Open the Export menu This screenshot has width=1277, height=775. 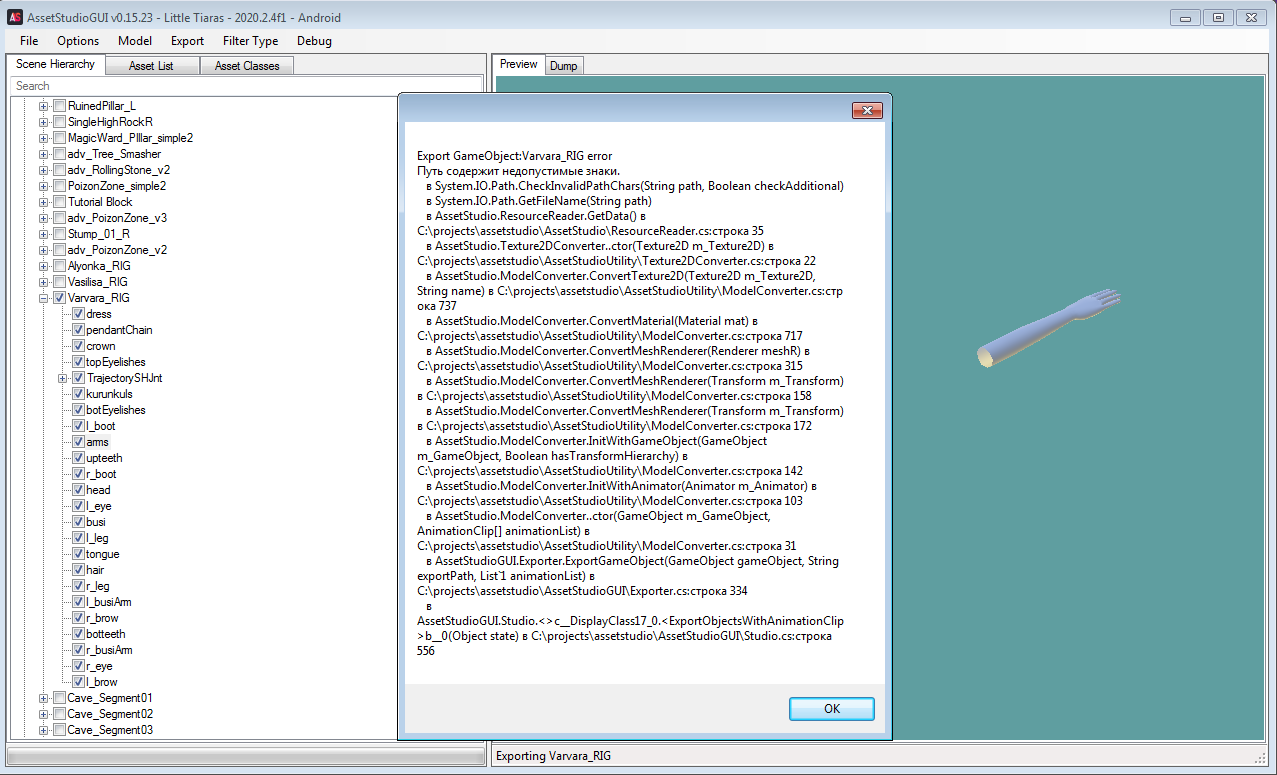[x=187, y=41]
